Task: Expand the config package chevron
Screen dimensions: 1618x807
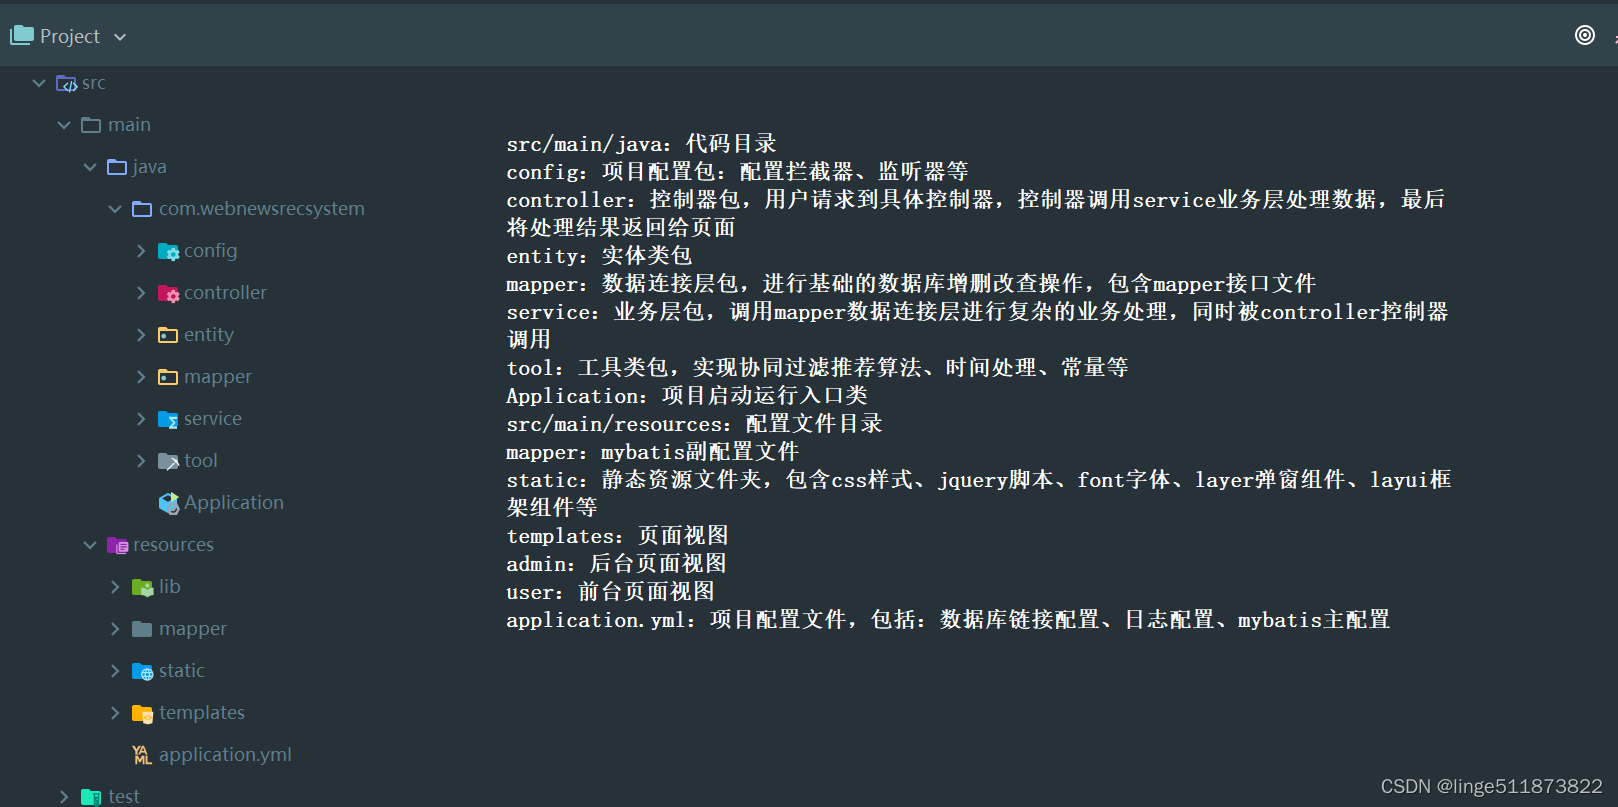Action: point(141,251)
